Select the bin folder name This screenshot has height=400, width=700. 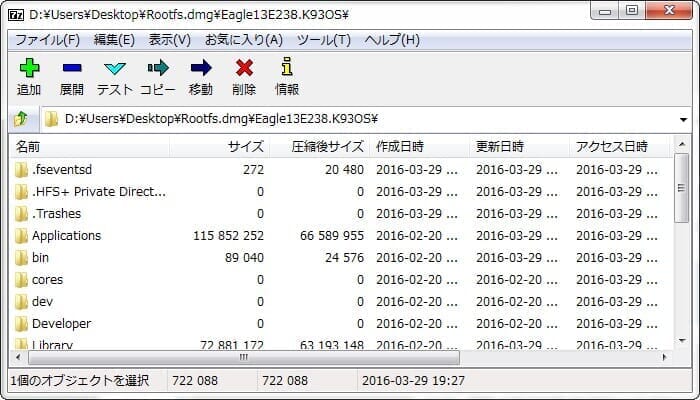coord(40,258)
